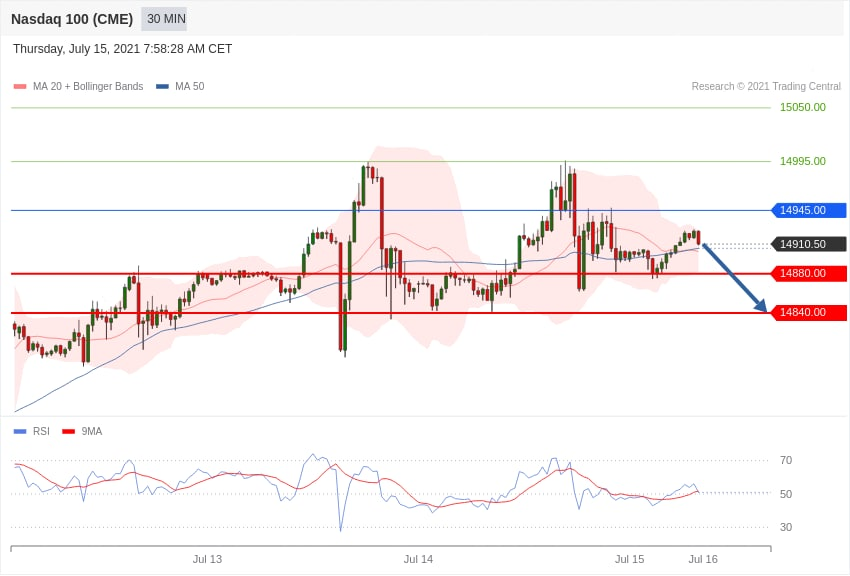850x576 pixels.
Task: Select the 14945.00 blue pivot price tag
Action: point(808,210)
